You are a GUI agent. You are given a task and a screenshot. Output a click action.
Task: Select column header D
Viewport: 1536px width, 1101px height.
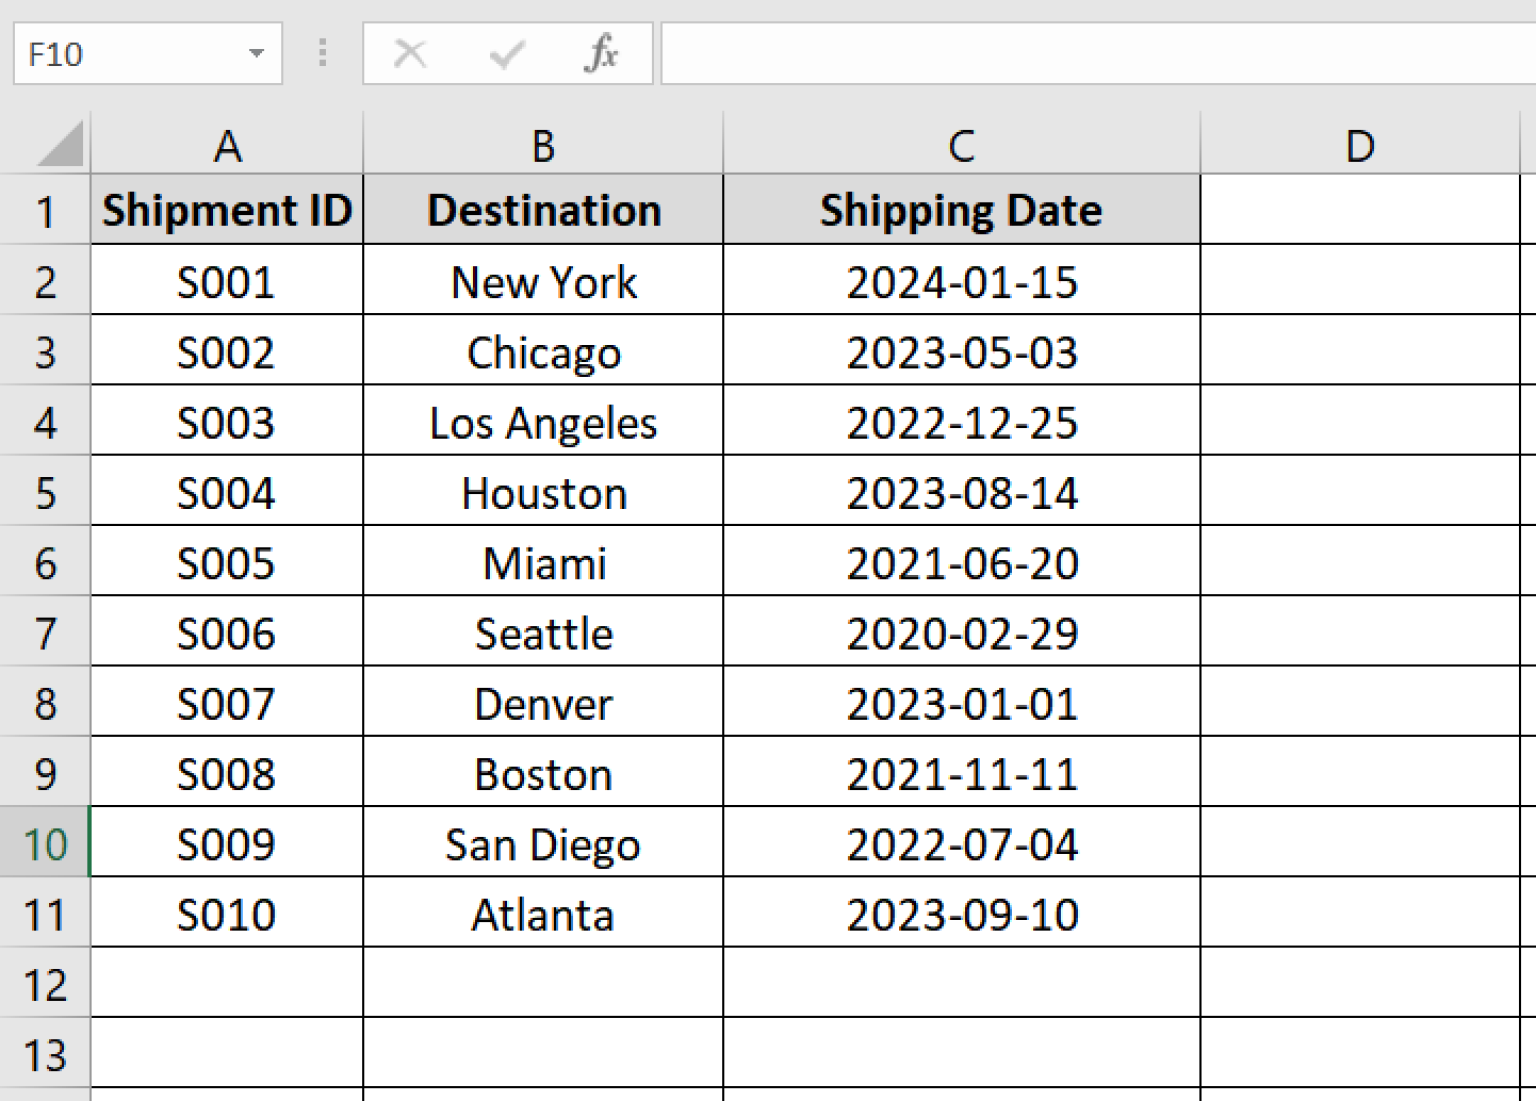coord(1360,145)
